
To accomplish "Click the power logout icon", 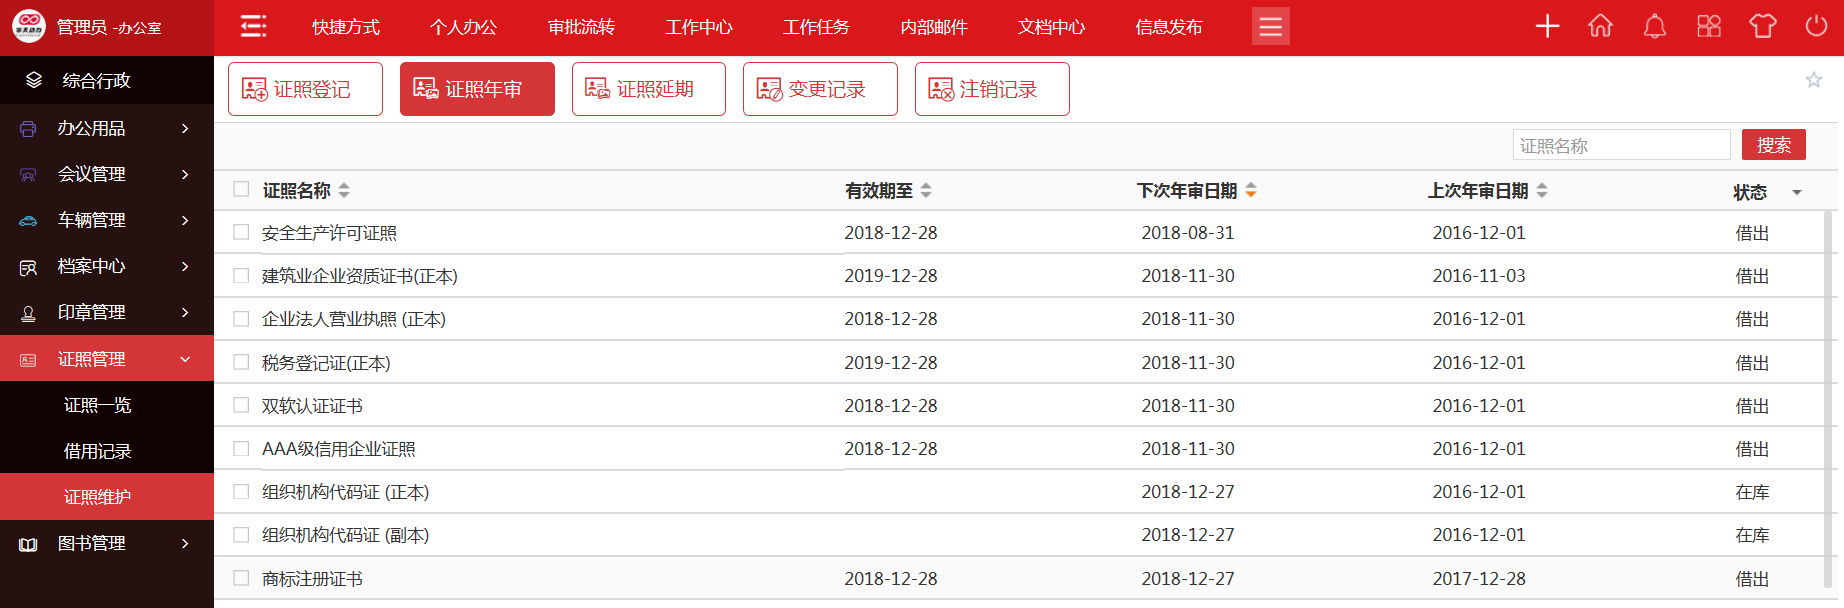I will [1816, 27].
